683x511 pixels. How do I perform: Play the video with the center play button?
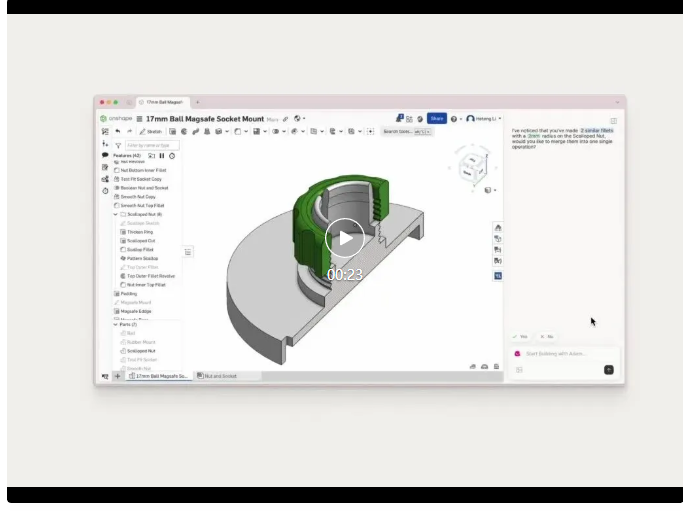(x=345, y=238)
